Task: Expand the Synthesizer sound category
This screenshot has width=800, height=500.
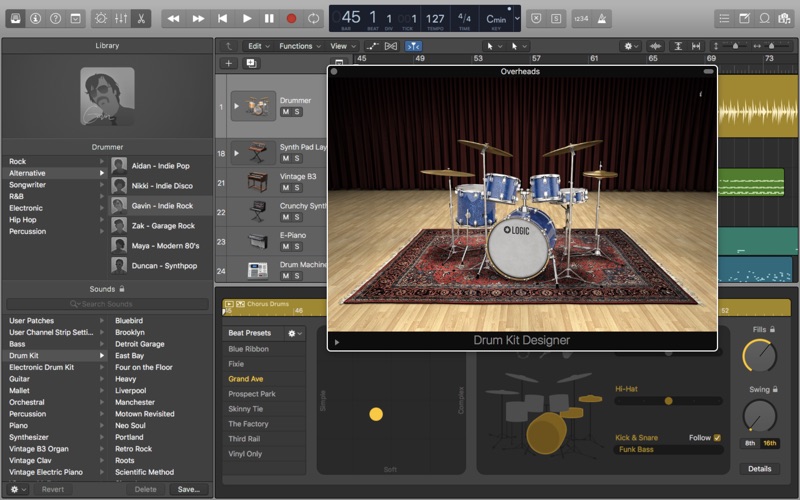Action: 102,437
